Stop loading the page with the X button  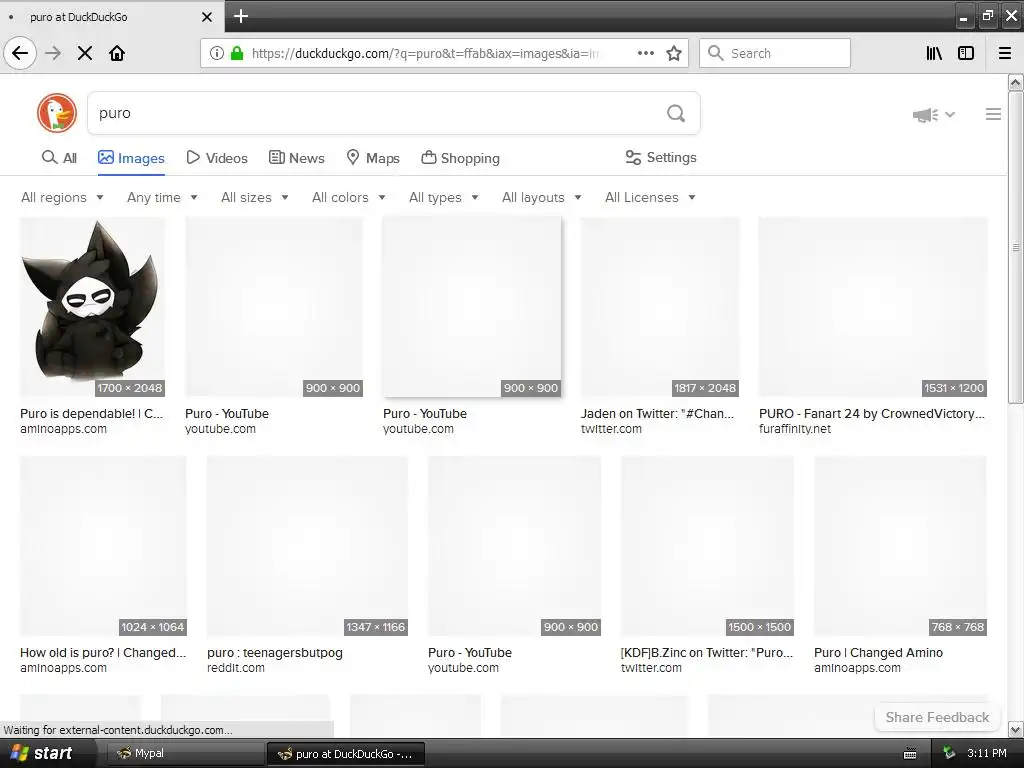[x=85, y=53]
